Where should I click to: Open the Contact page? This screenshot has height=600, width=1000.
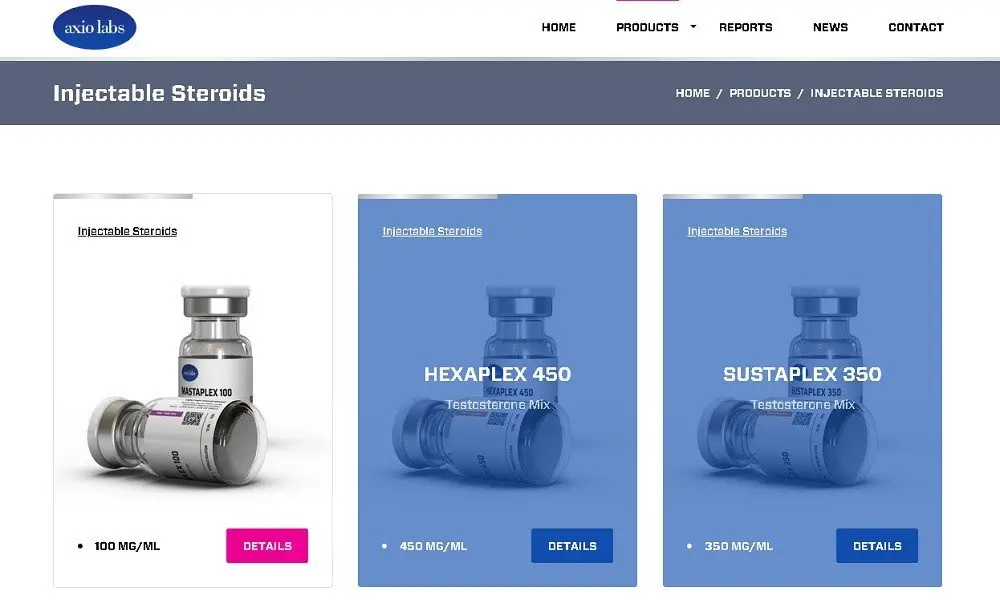coord(916,27)
